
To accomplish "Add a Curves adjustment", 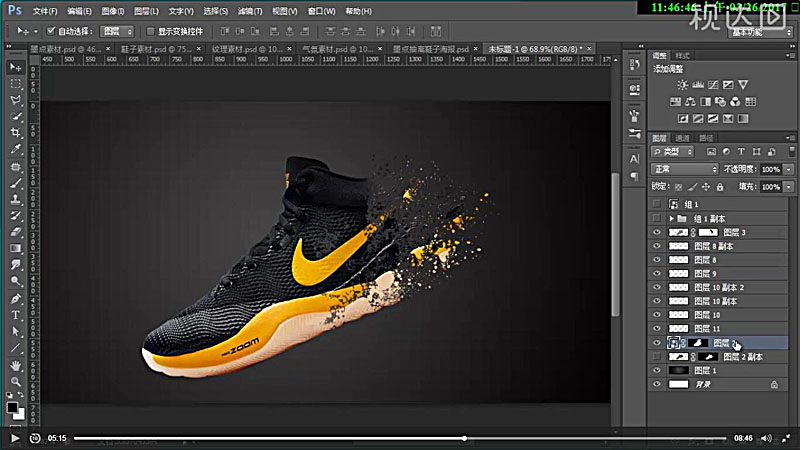I will pos(713,85).
